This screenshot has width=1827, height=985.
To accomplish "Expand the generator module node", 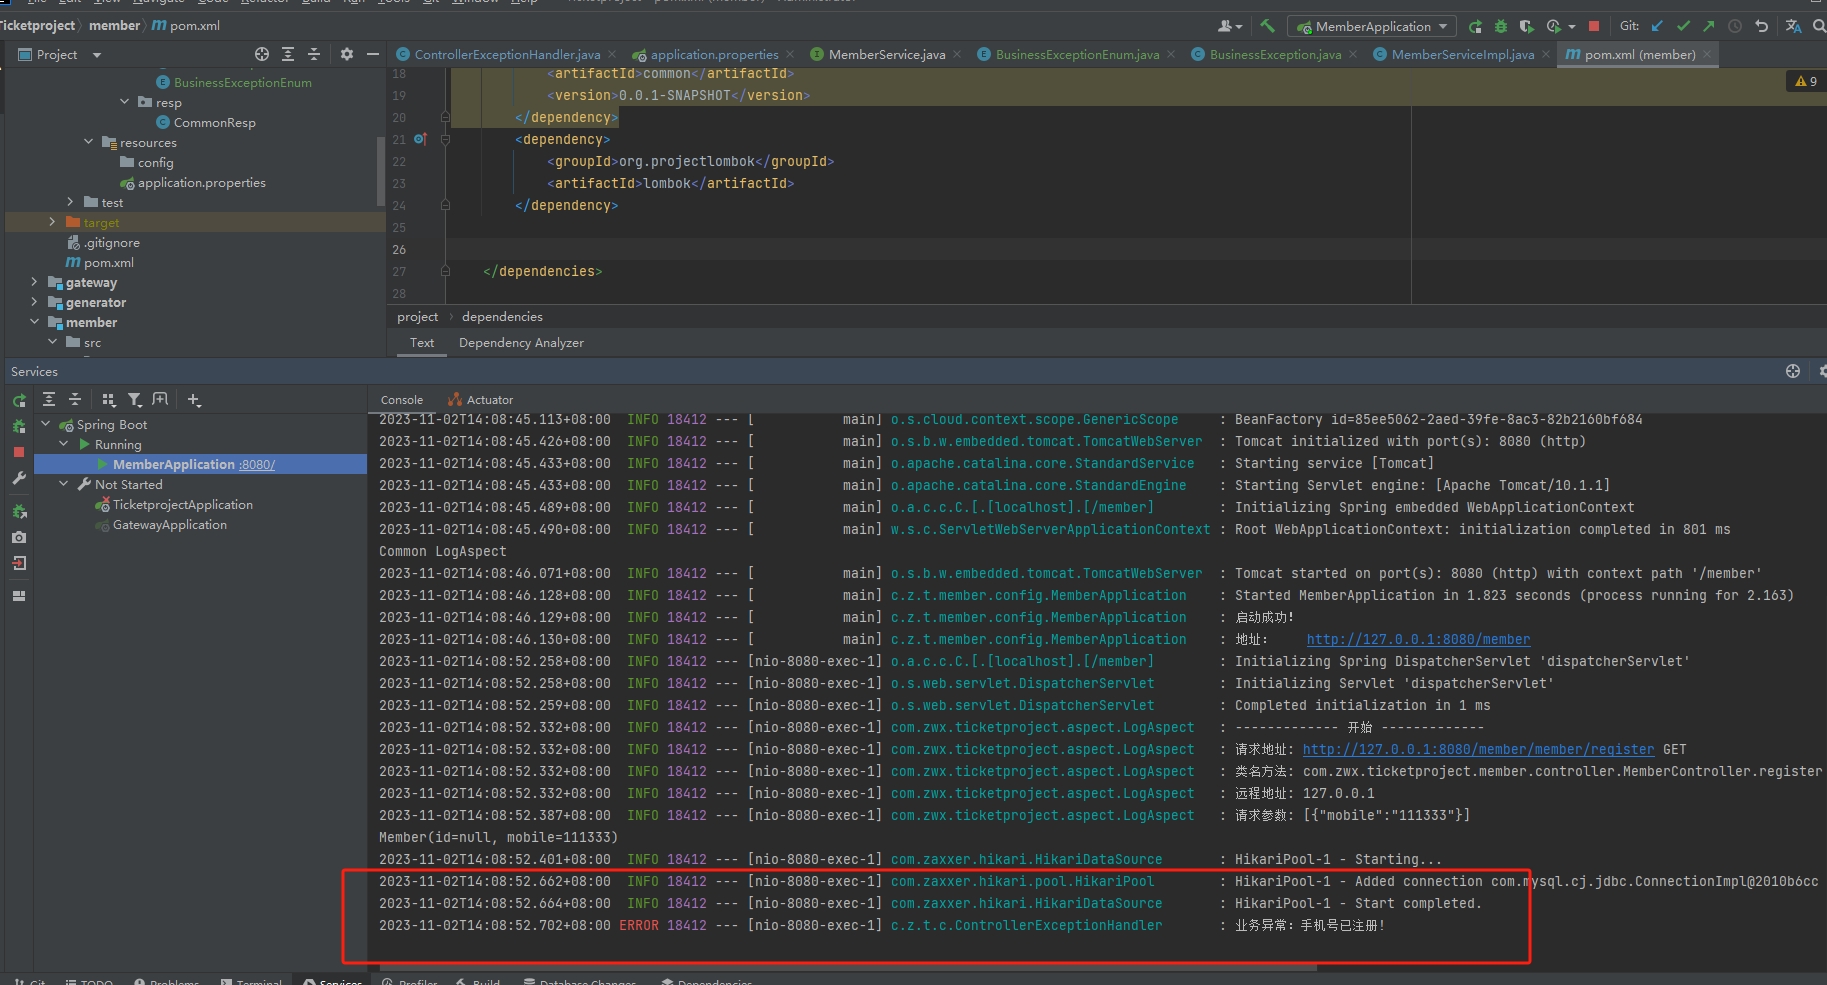I will coord(34,302).
